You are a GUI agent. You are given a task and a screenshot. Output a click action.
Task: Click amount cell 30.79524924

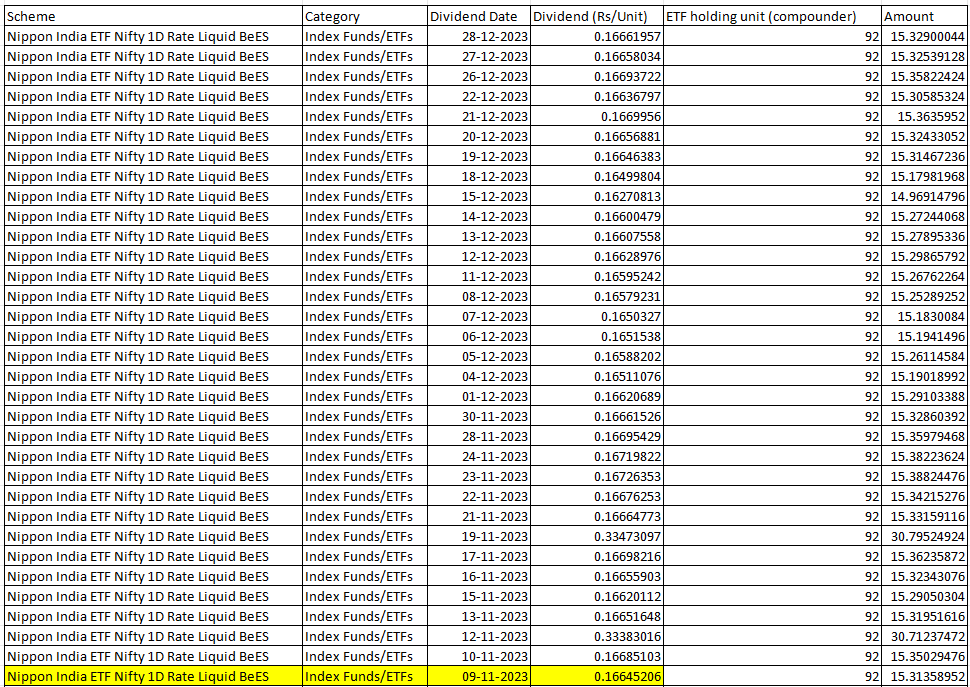pos(924,536)
